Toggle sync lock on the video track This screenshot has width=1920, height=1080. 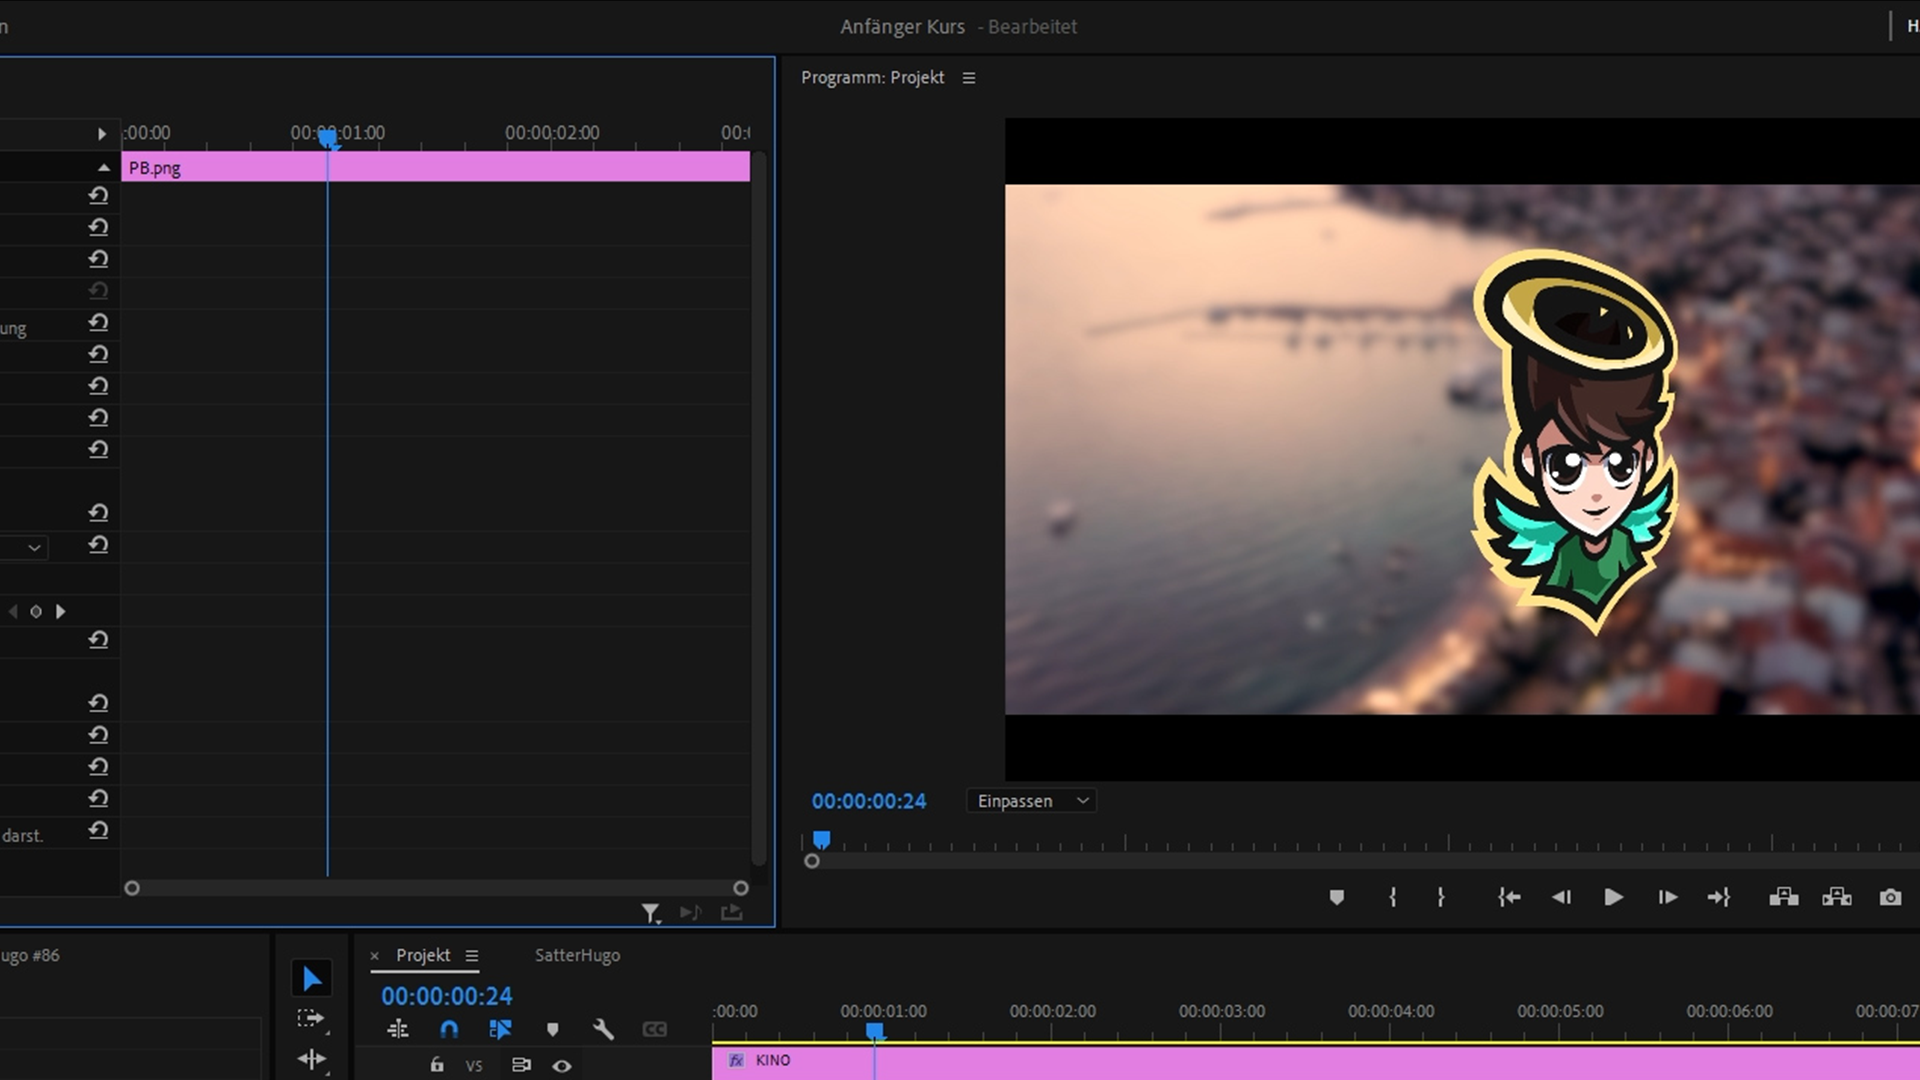coord(521,1065)
